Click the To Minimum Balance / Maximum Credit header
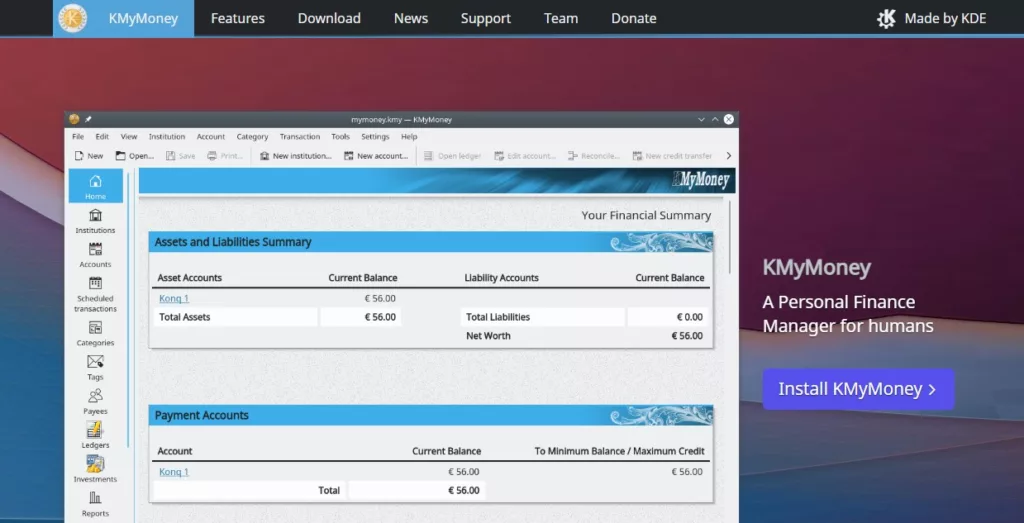 point(619,451)
